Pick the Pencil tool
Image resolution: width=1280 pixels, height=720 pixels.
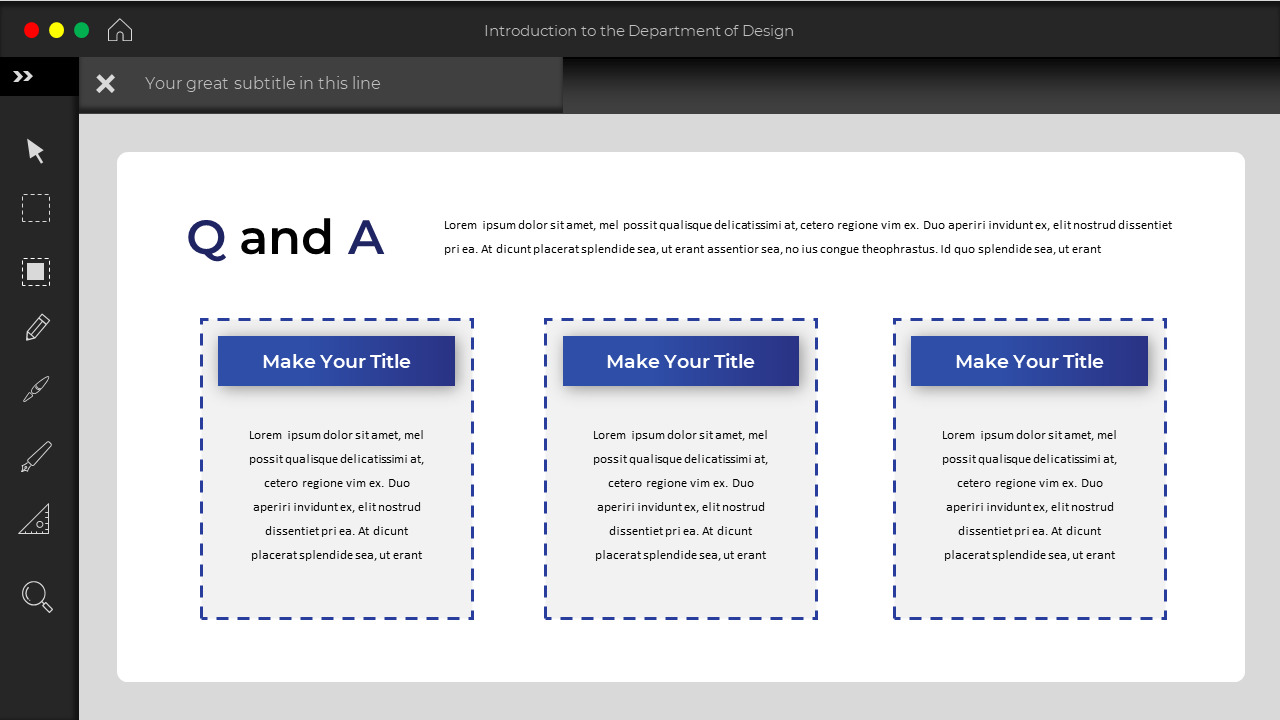[35, 326]
